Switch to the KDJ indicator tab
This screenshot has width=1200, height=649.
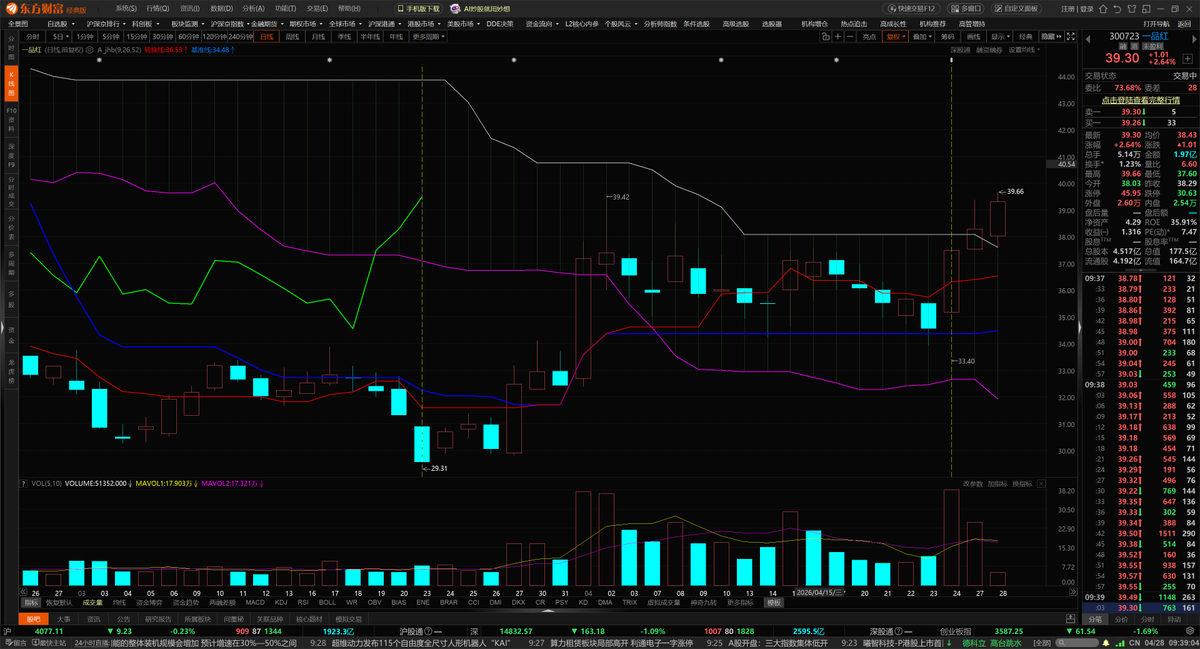pos(282,602)
